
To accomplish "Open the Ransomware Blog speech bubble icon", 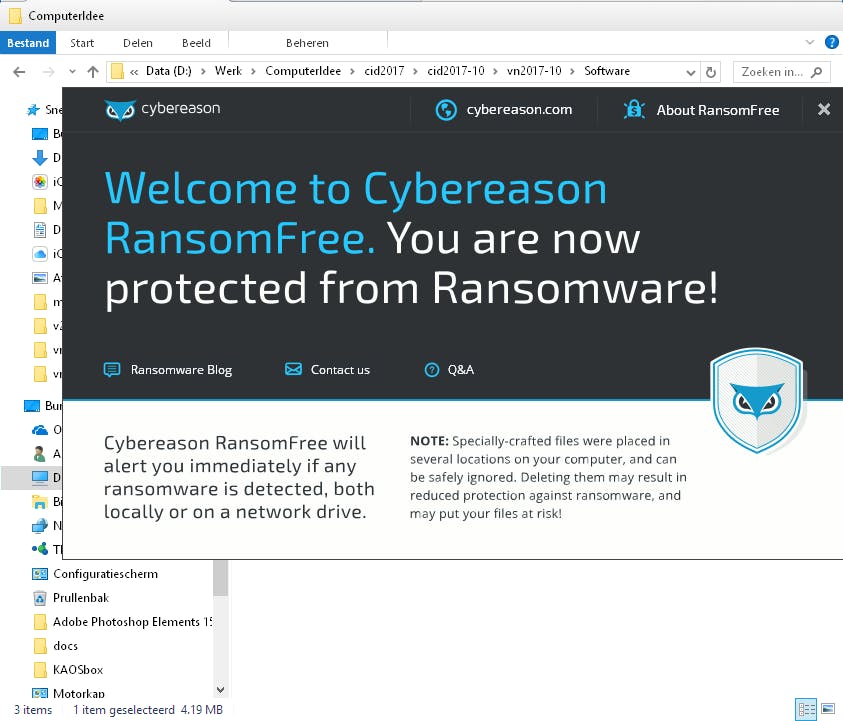I will click(x=111, y=369).
